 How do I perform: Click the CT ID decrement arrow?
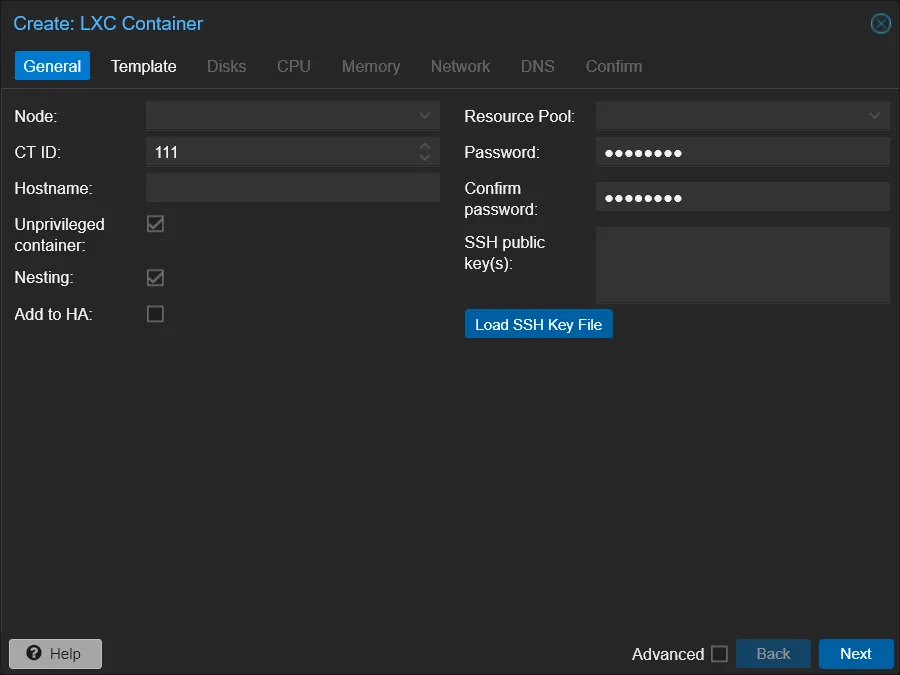pyautogui.click(x=425, y=157)
